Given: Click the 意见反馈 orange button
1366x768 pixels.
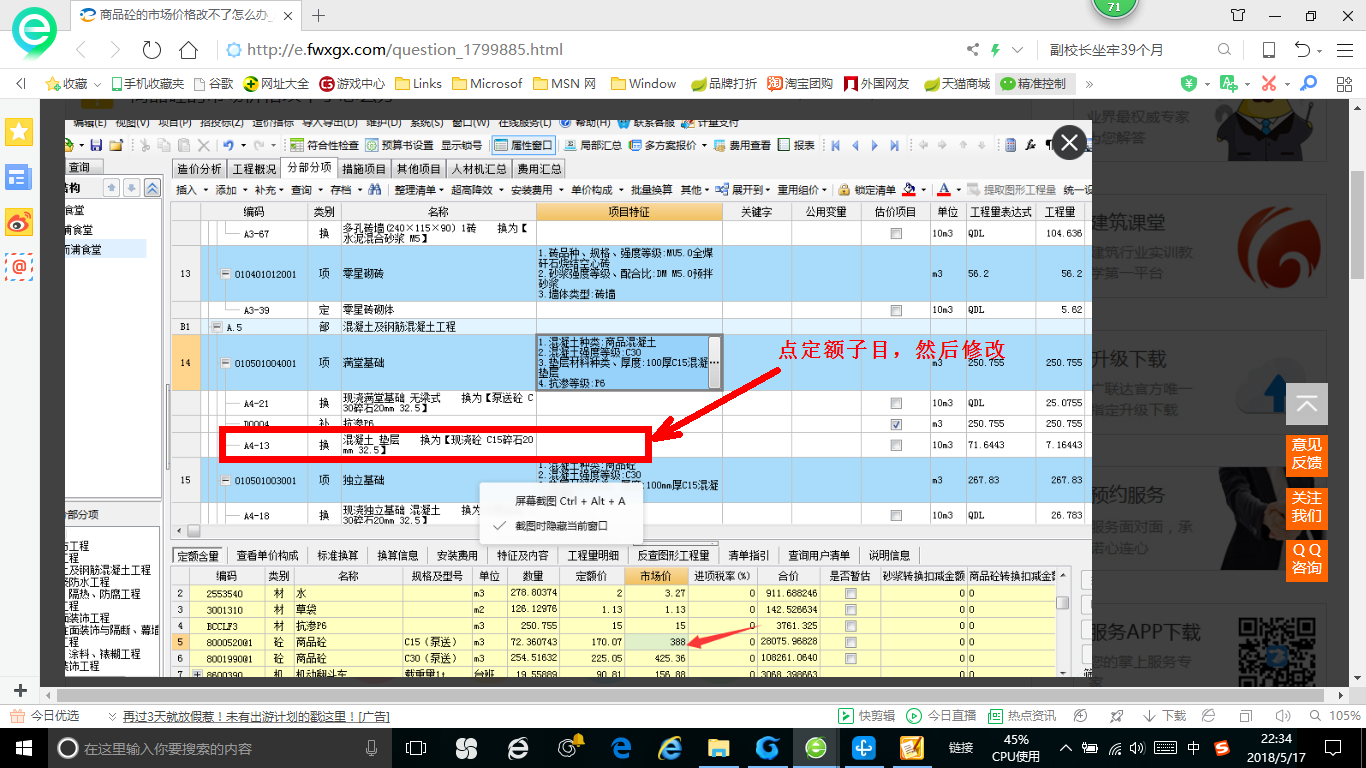Looking at the screenshot, I should click(1307, 454).
